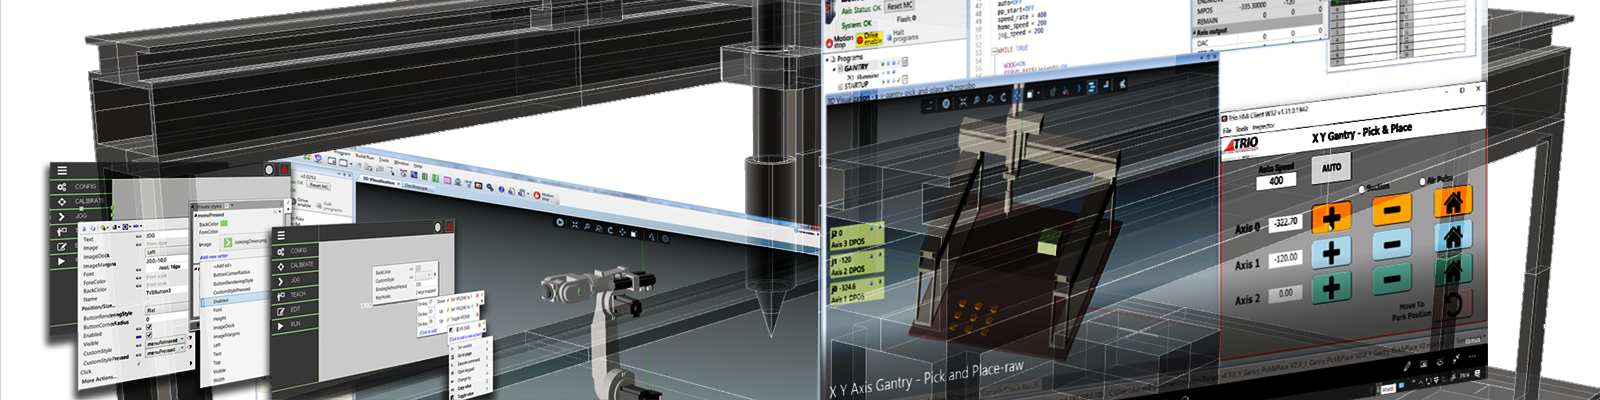
Task: Click the blue plus button for Axis 1
Action: [x=1331, y=251]
